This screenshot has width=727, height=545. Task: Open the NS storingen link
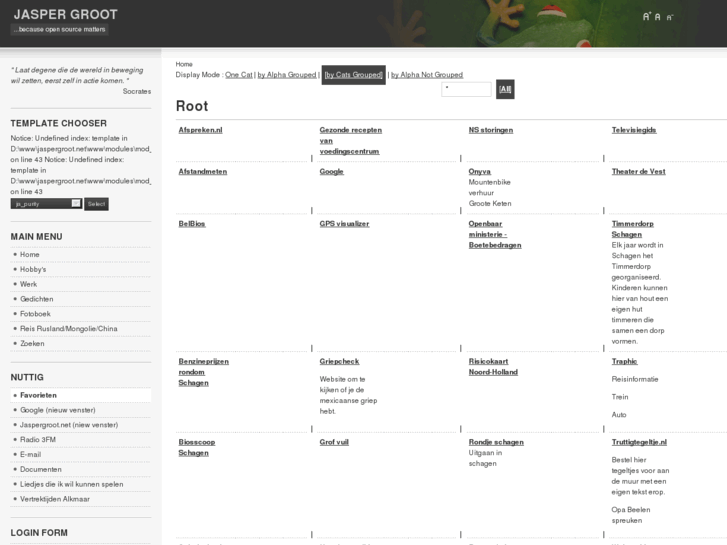point(491,130)
